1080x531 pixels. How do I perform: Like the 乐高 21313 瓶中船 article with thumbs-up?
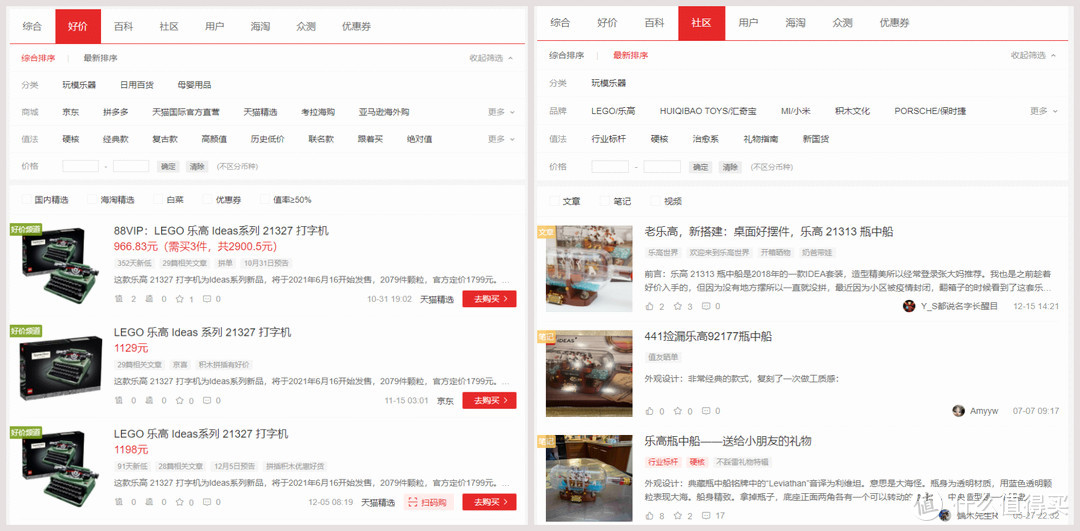[650, 306]
